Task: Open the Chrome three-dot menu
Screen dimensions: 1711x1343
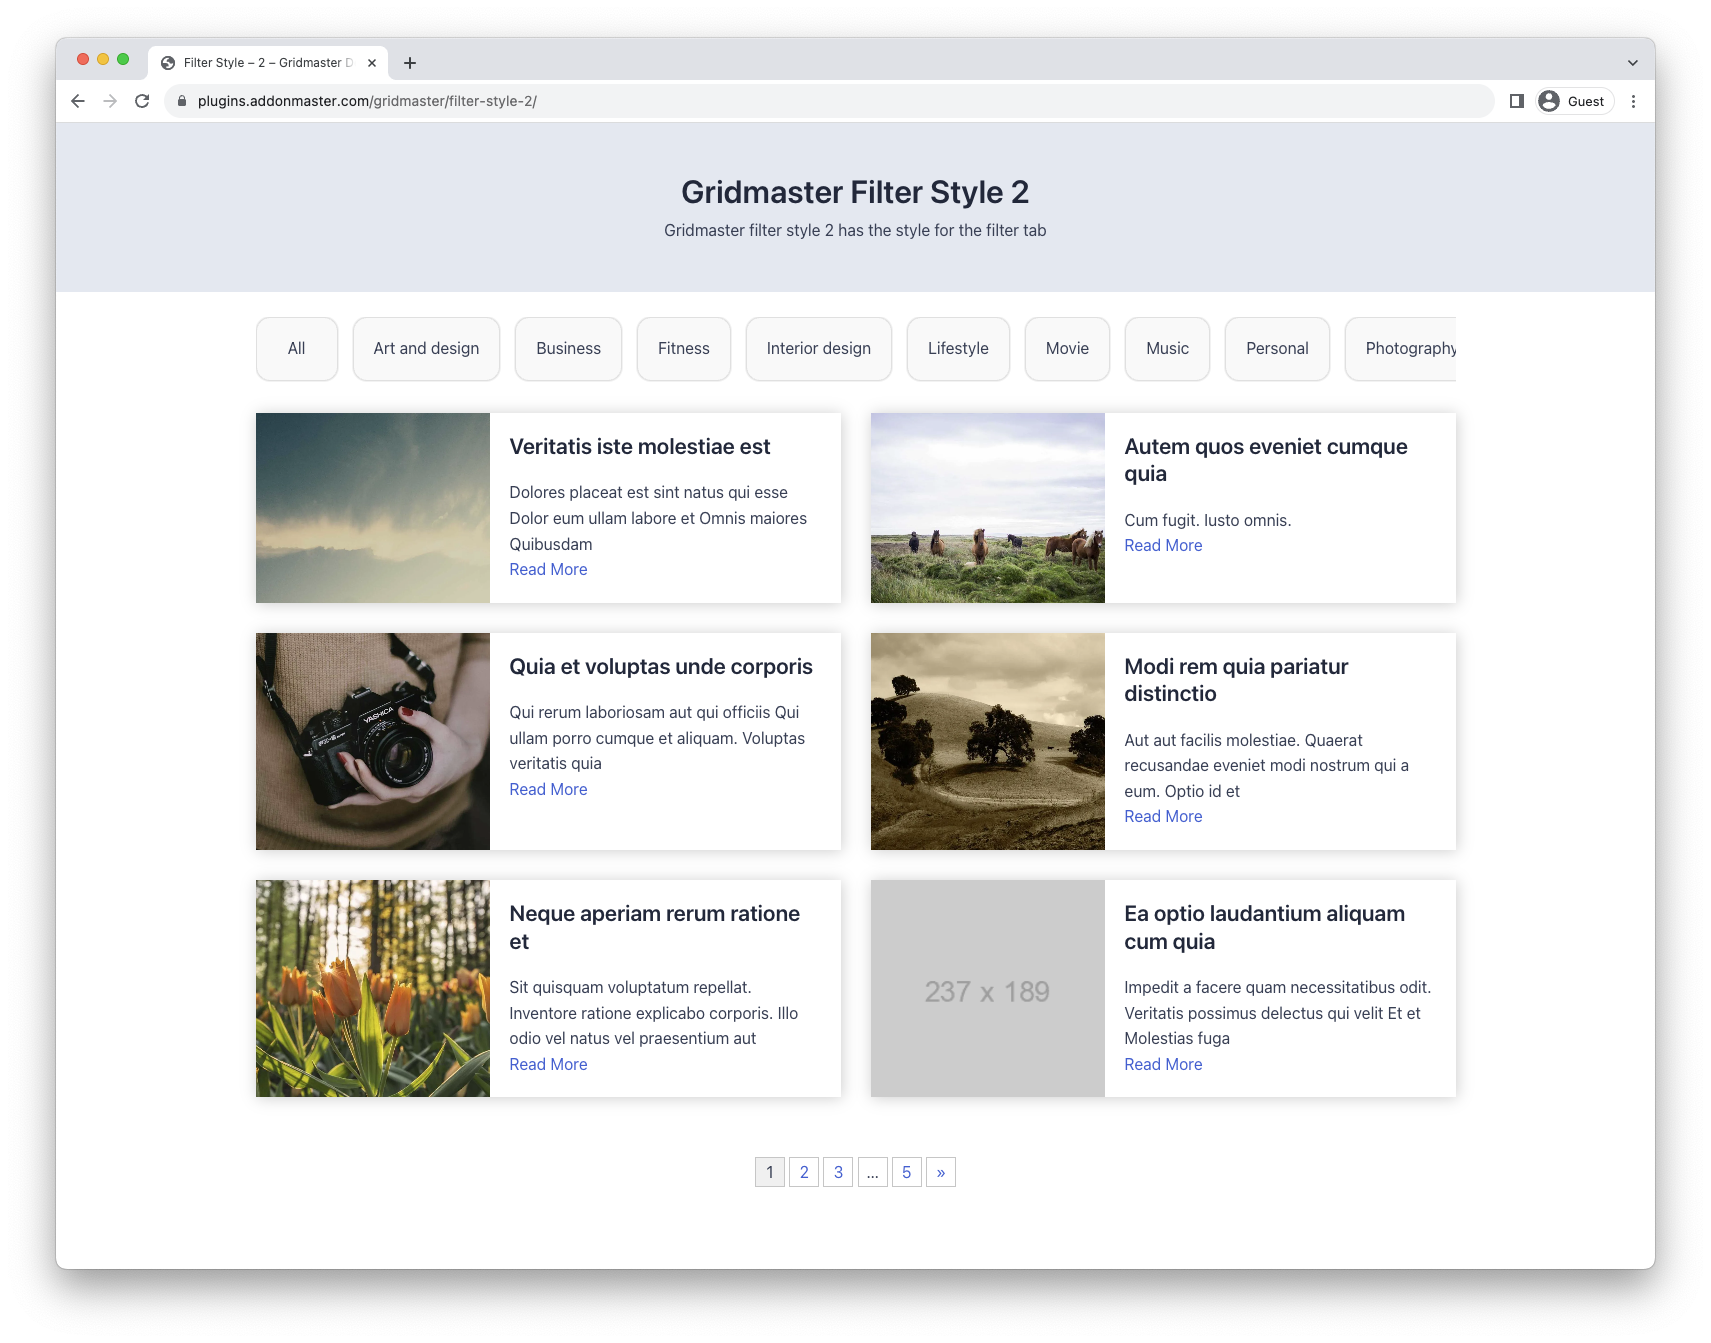Action: click(x=1633, y=101)
